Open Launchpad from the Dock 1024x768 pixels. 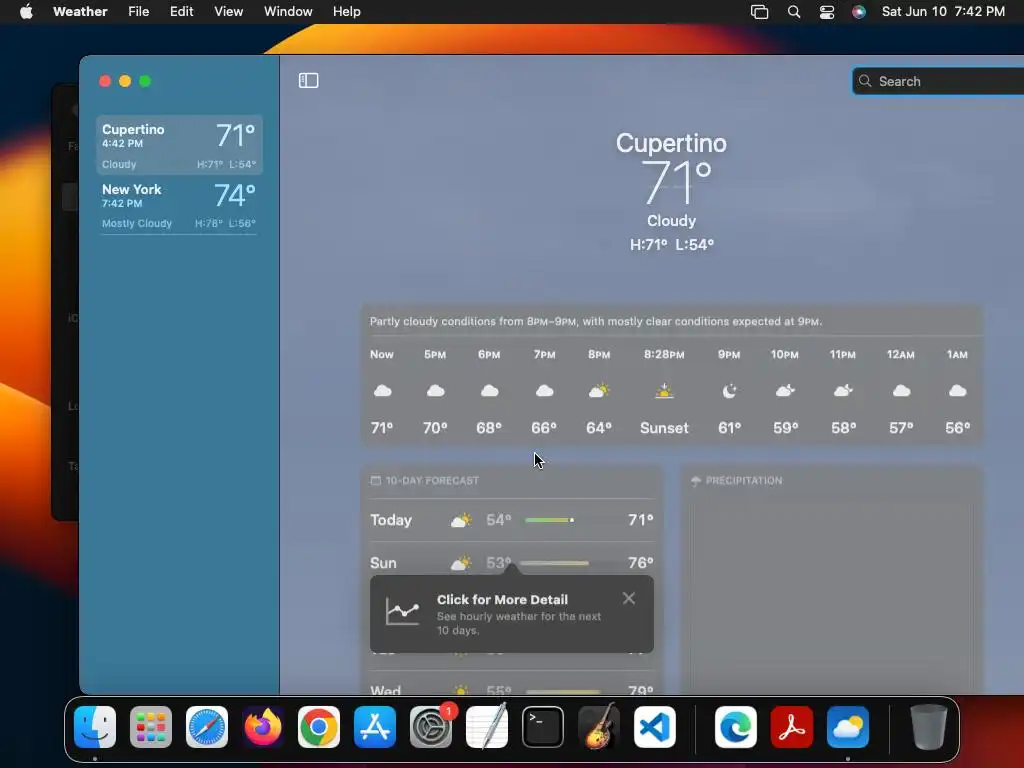click(151, 727)
